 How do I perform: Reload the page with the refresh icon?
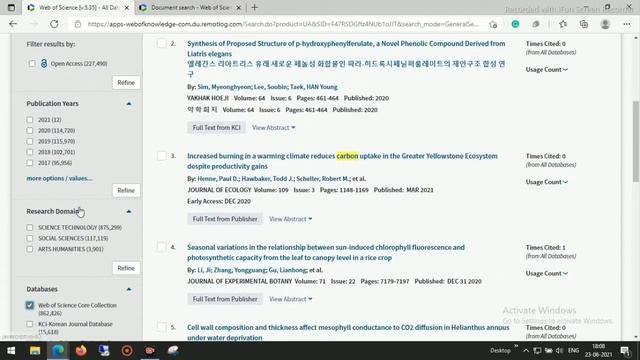(x=54, y=24)
